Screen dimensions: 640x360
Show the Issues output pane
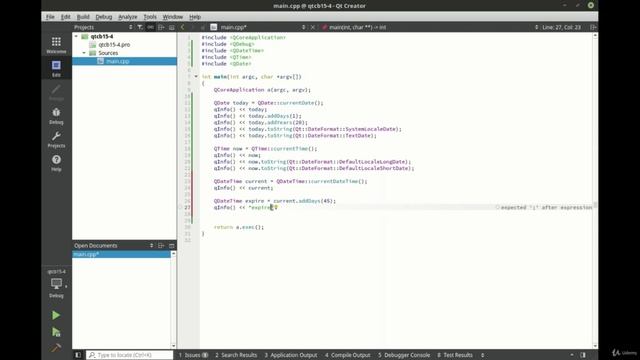pyautogui.click(x=193, y=355)
